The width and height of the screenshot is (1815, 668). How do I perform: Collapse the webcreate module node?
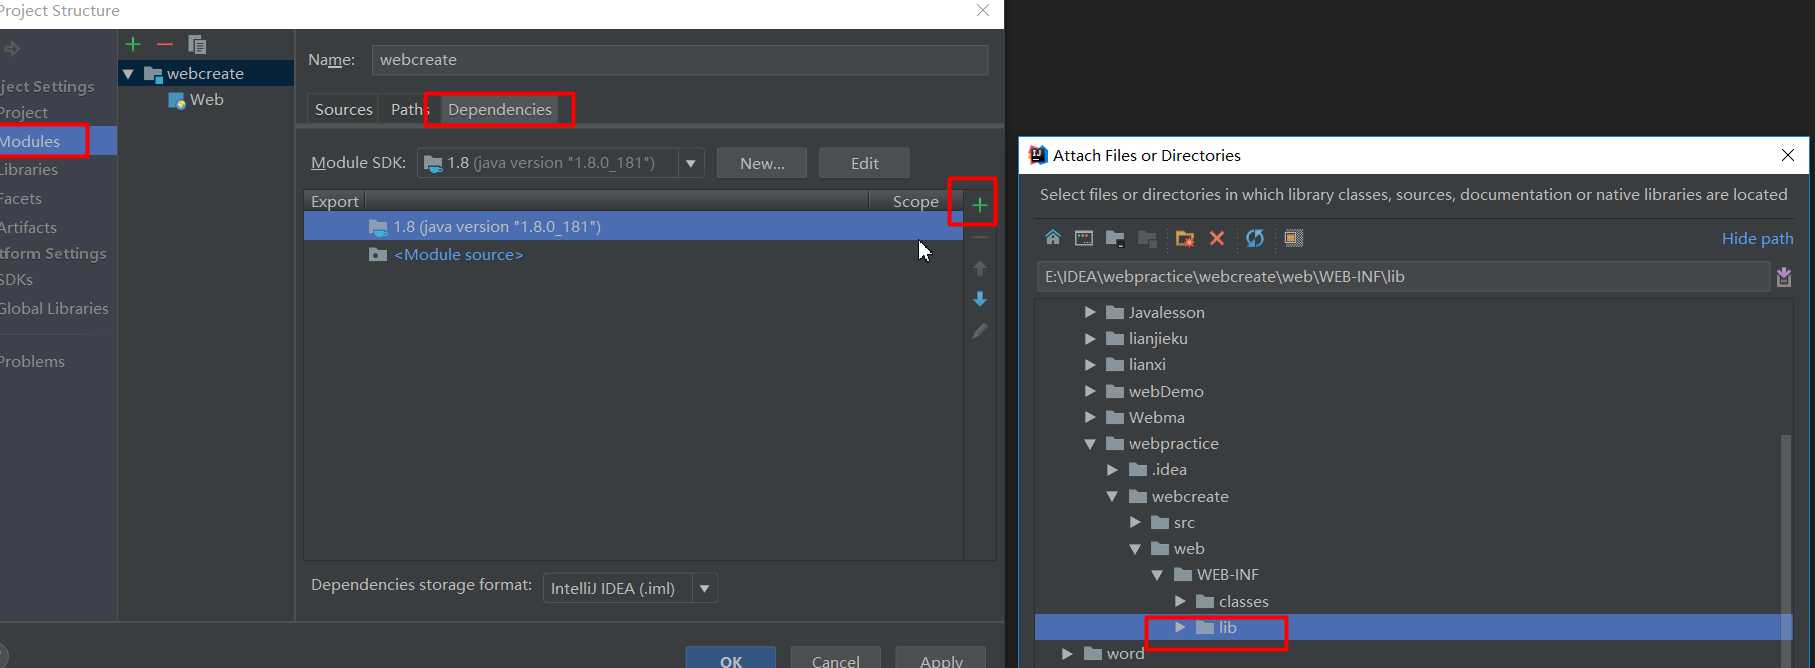(128, 74)
